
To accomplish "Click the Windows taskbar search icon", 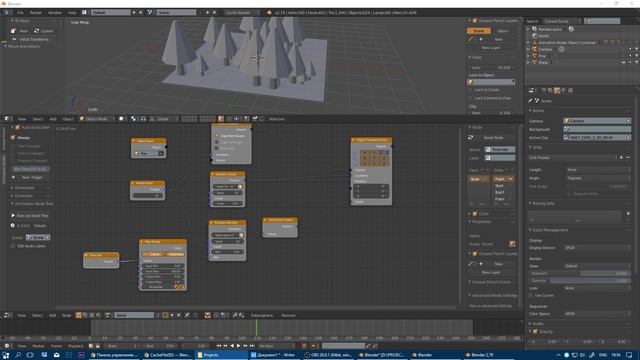I will pyautogui.click(x=18, y=355).
